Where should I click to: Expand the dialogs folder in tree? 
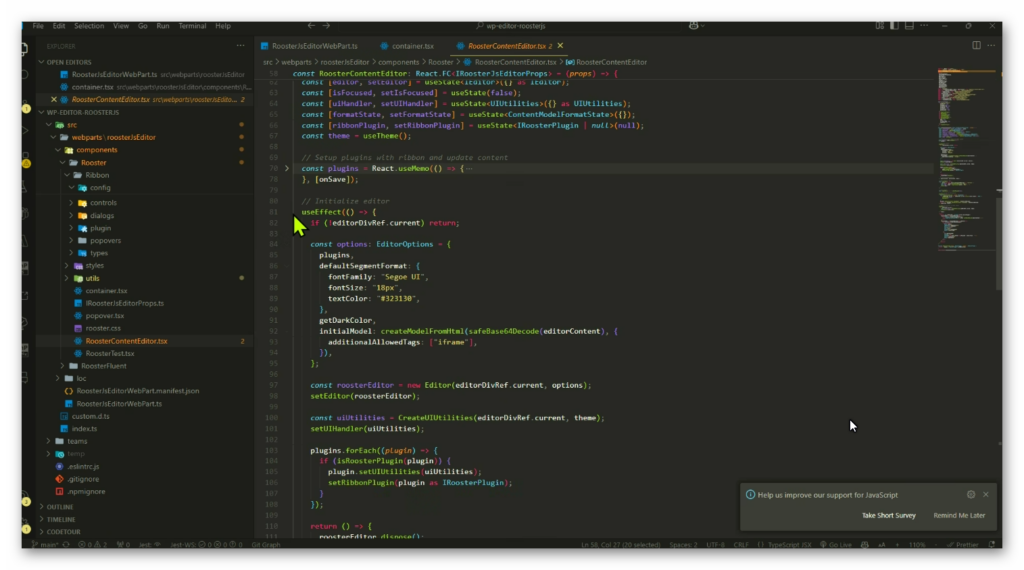[101, 215]
